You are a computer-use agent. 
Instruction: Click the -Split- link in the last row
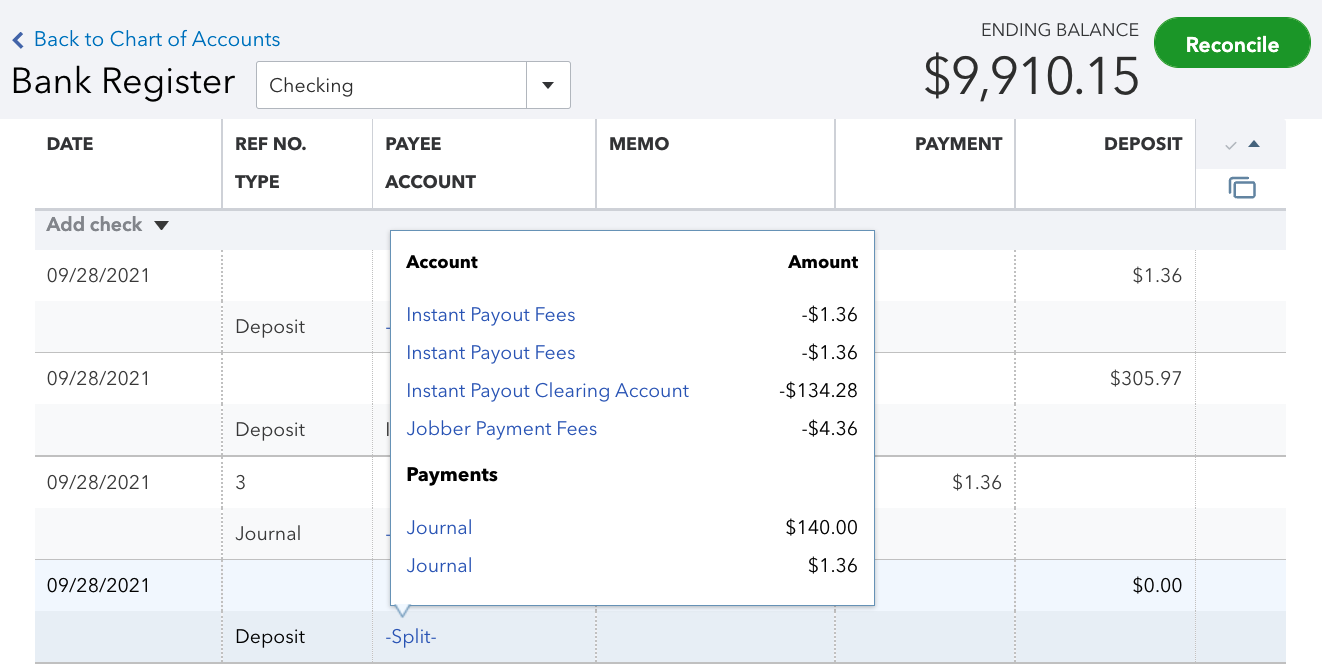tap(411, 637)
